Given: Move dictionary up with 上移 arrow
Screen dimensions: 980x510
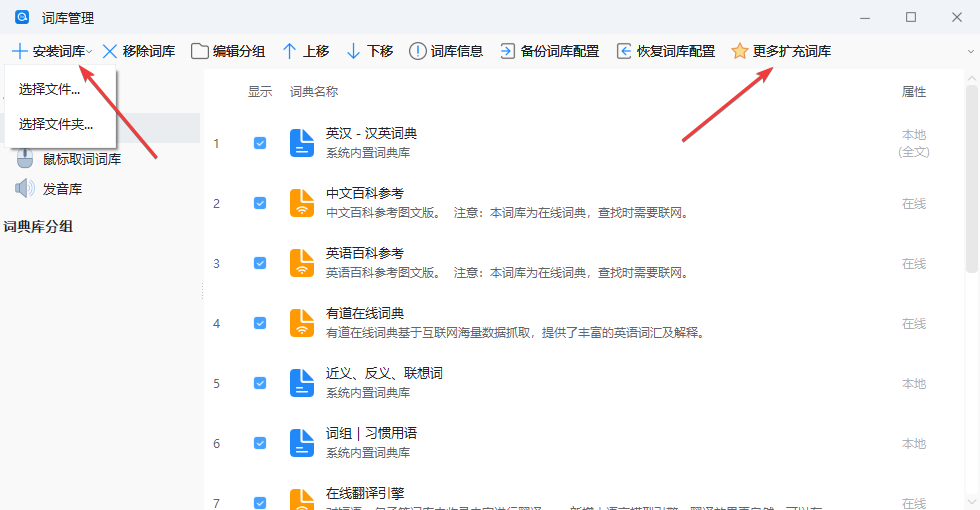Looking at the screenshot, I should pos(290,51).
